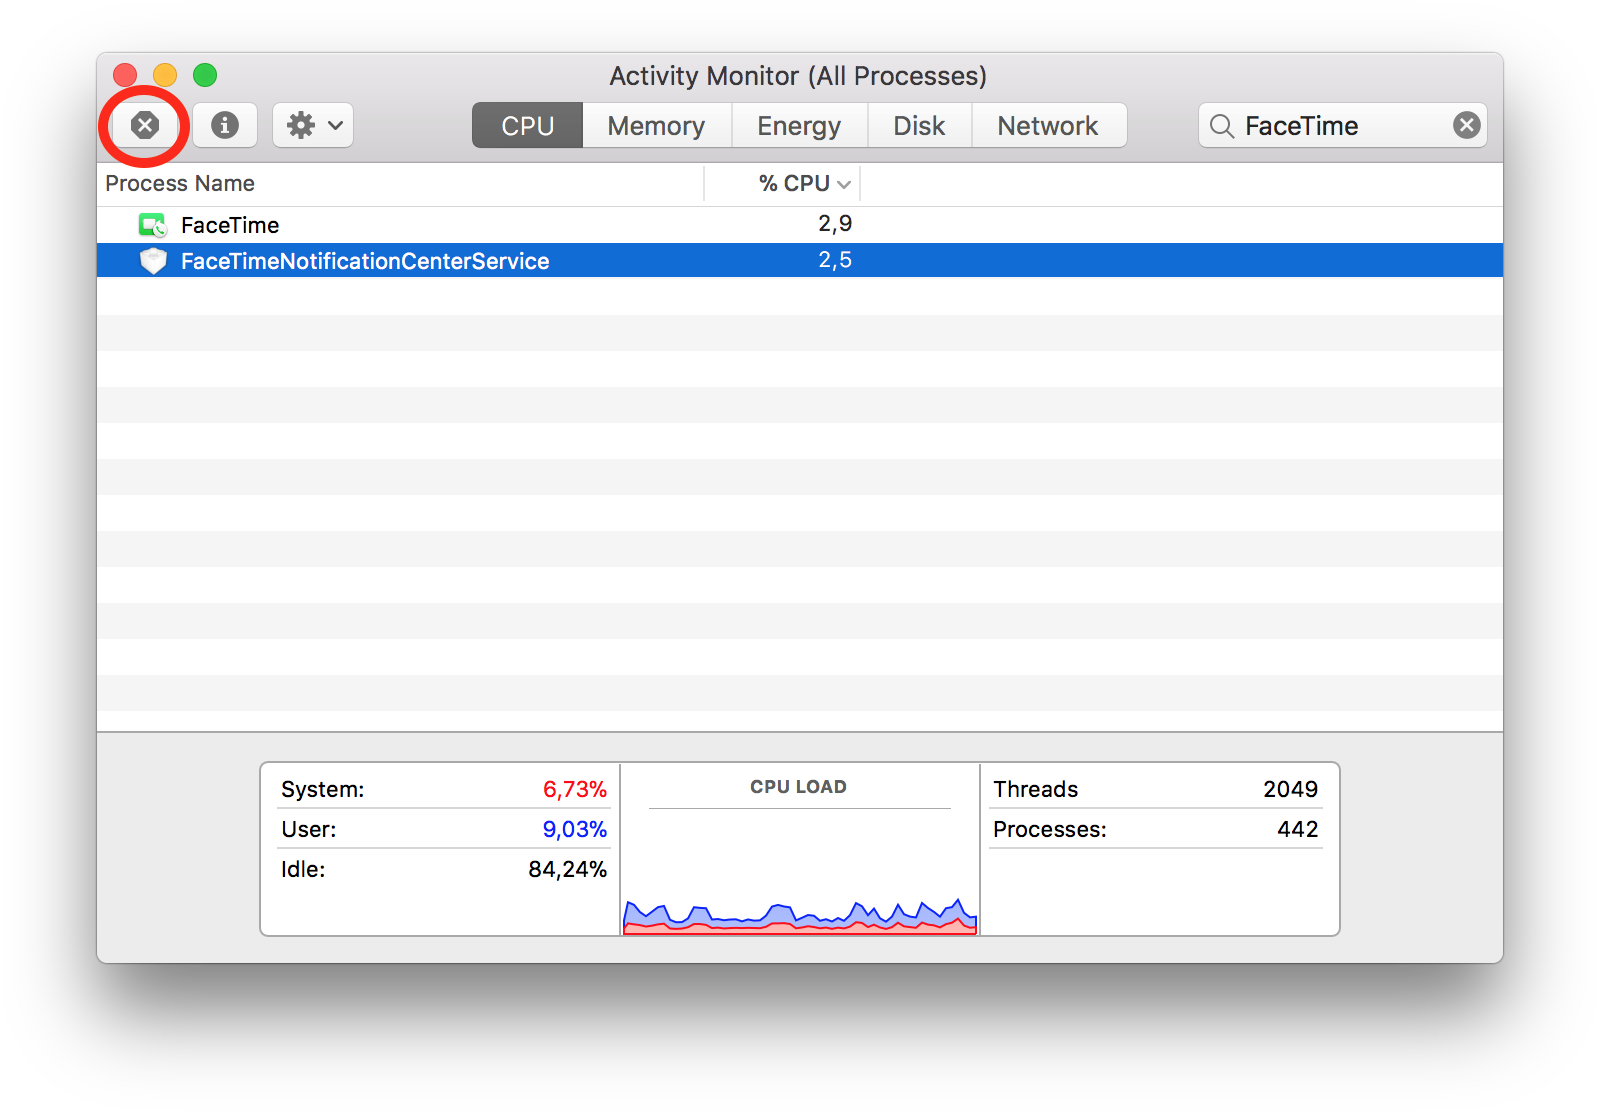The image size is (1599, 1111).
Task: Sort by the Process Name column header
Action: (400, 184)
